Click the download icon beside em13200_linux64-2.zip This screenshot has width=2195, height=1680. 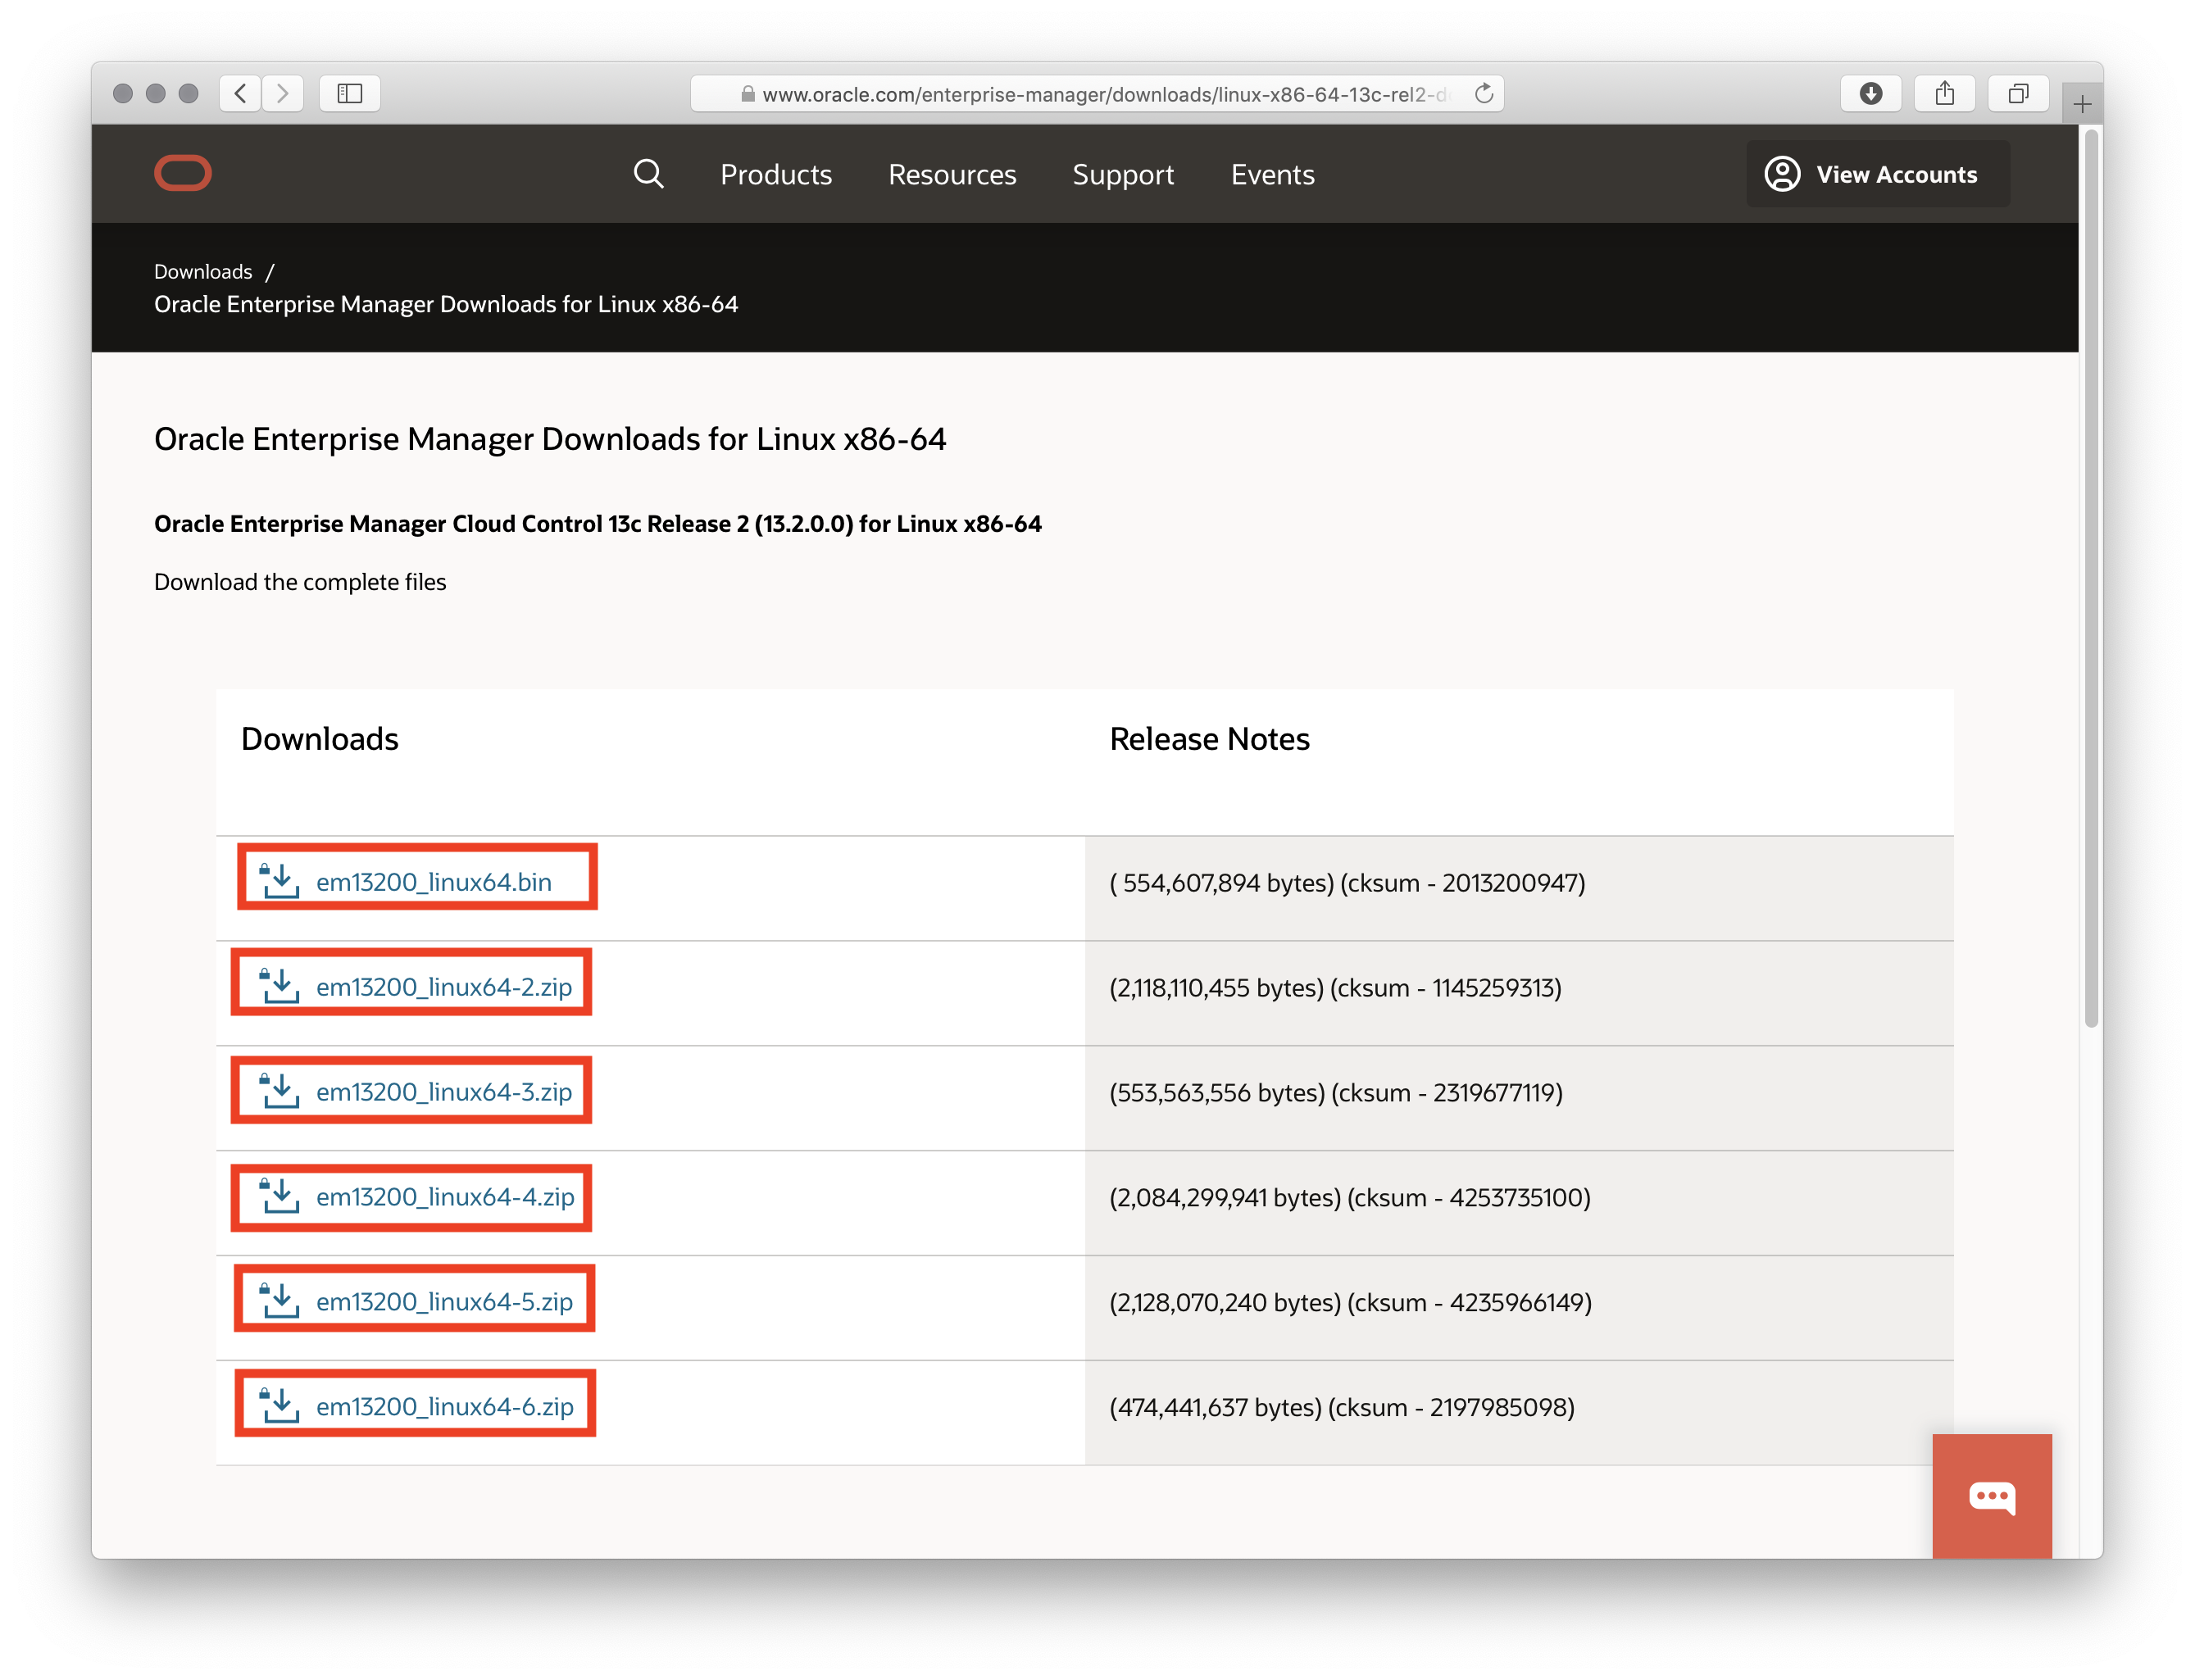click(x=279, y=986)
